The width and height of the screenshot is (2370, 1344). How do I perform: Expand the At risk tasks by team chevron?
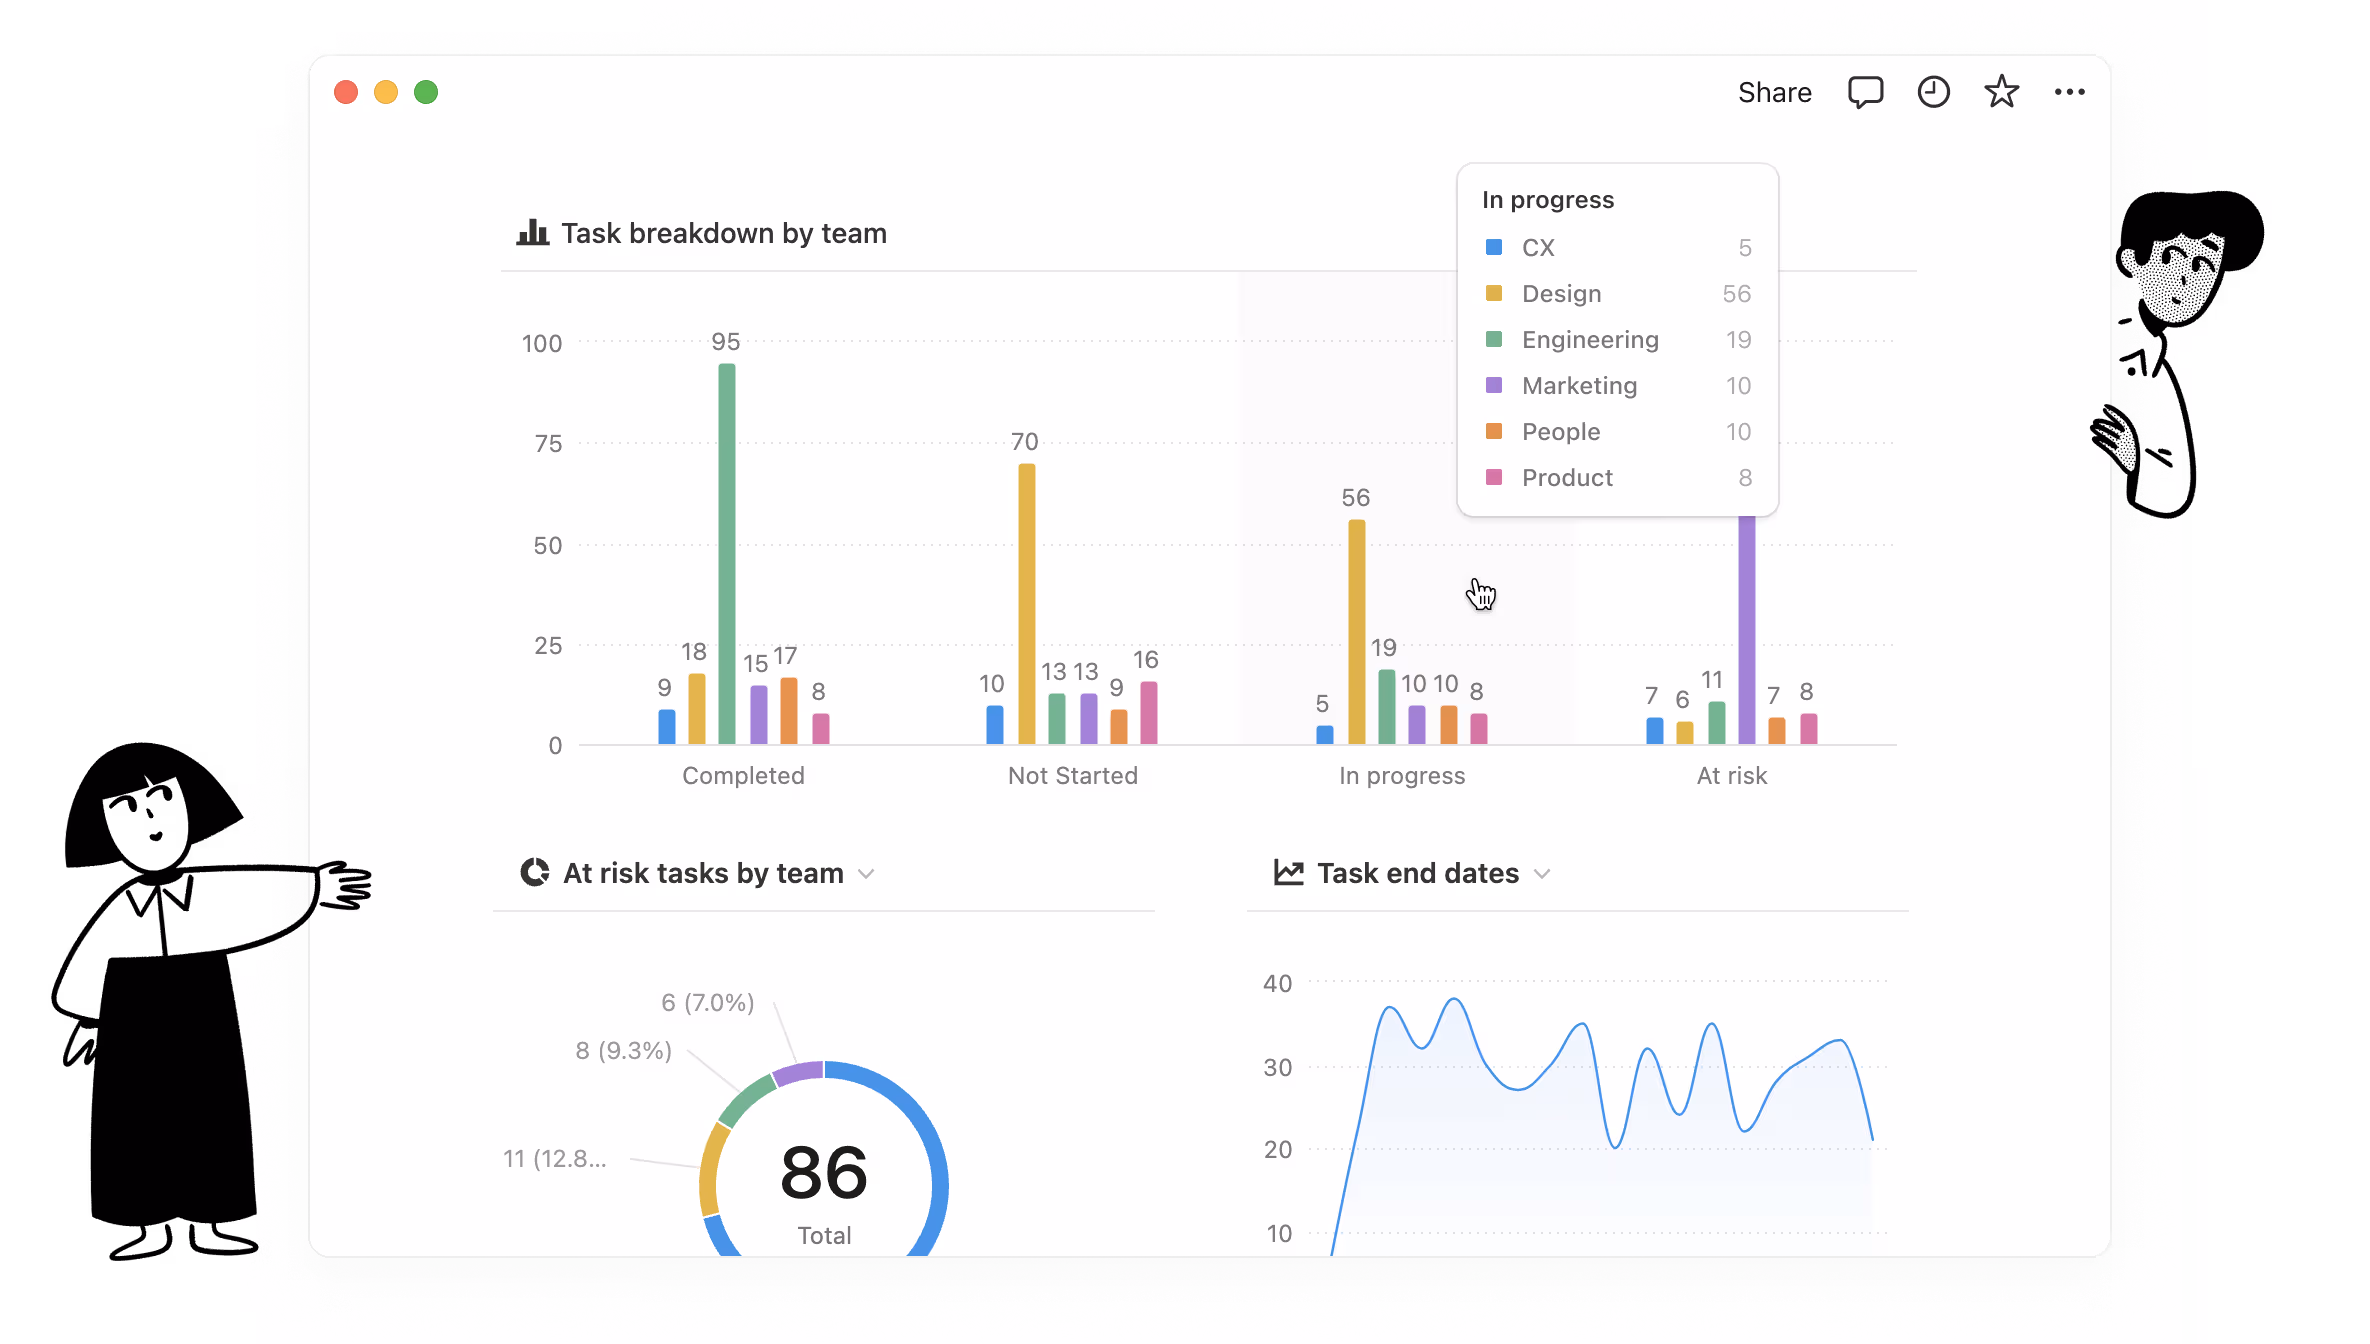tap(867, 874)
